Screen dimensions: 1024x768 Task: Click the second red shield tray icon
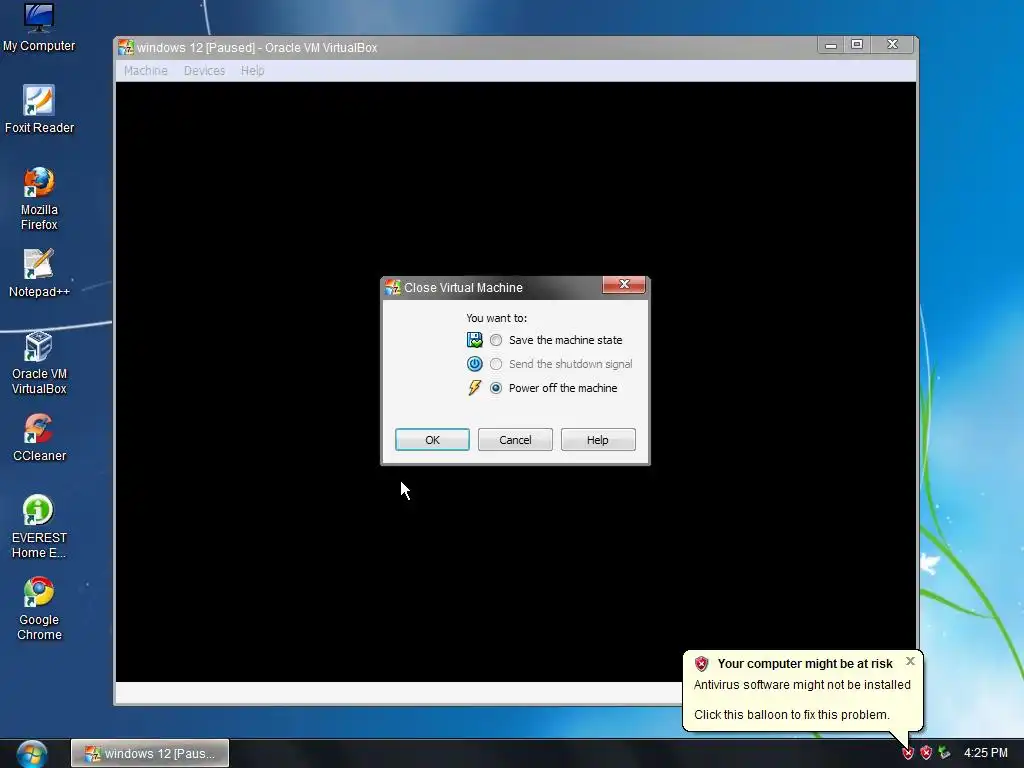point(926,753)
